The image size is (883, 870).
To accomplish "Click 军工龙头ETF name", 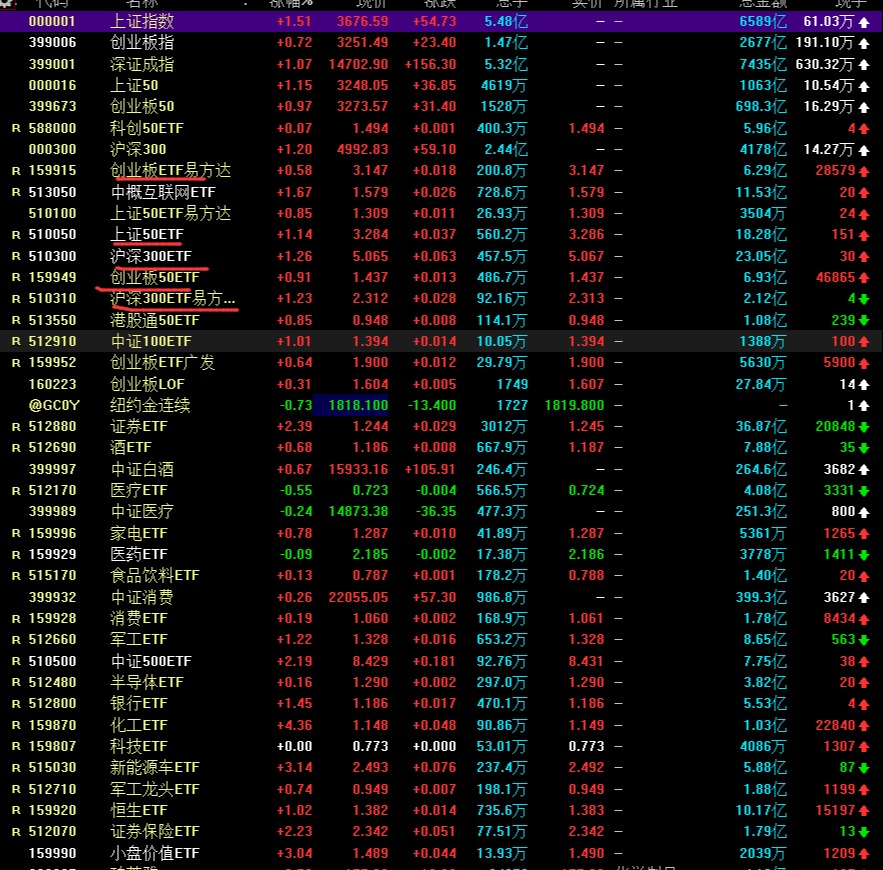I will [x=155, y=789].
